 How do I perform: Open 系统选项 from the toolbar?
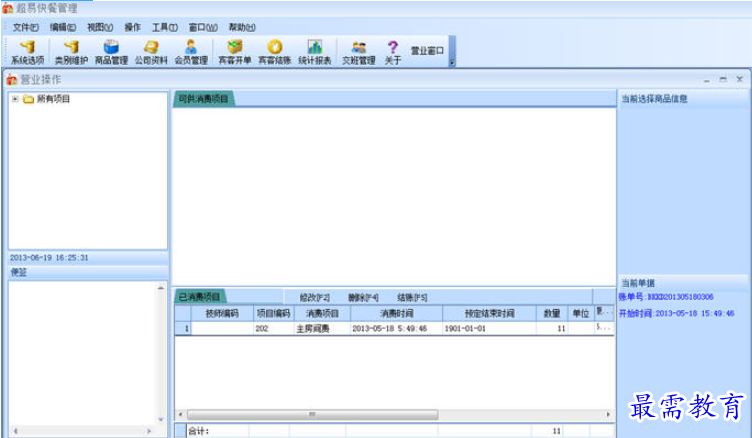pos(28,51)
